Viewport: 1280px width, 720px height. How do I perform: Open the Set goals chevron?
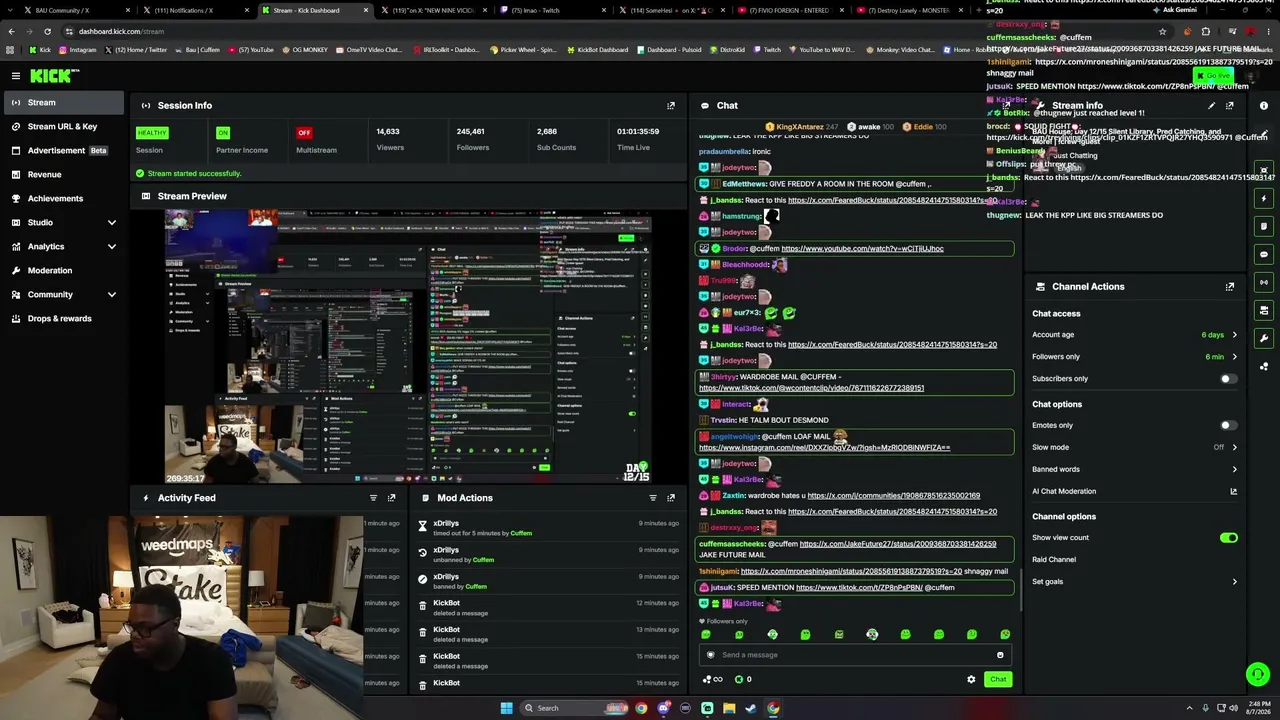tap(1234, 582)
